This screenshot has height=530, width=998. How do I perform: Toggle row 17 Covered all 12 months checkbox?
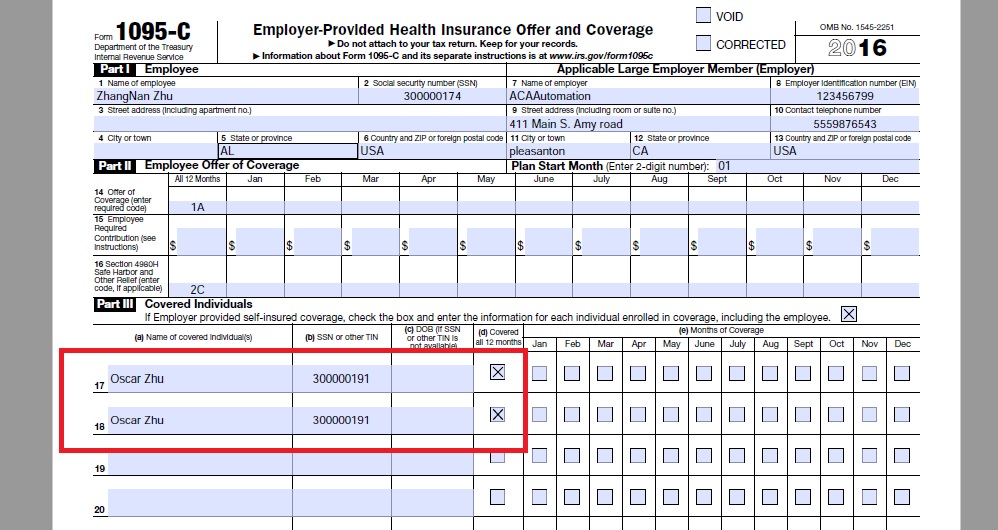pos(498,372)
